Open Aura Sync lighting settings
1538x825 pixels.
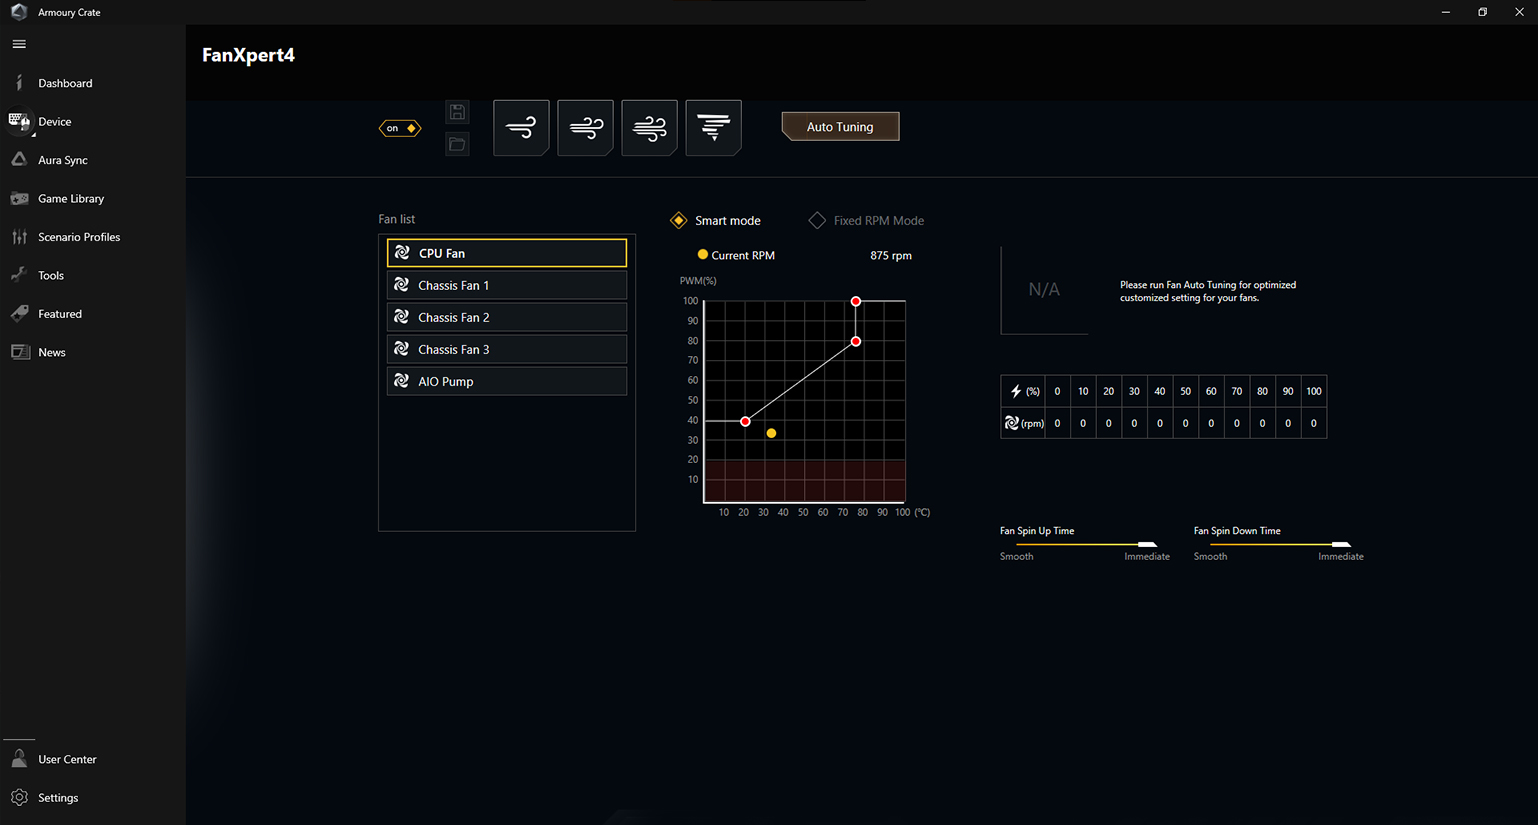tap(62, 160)
